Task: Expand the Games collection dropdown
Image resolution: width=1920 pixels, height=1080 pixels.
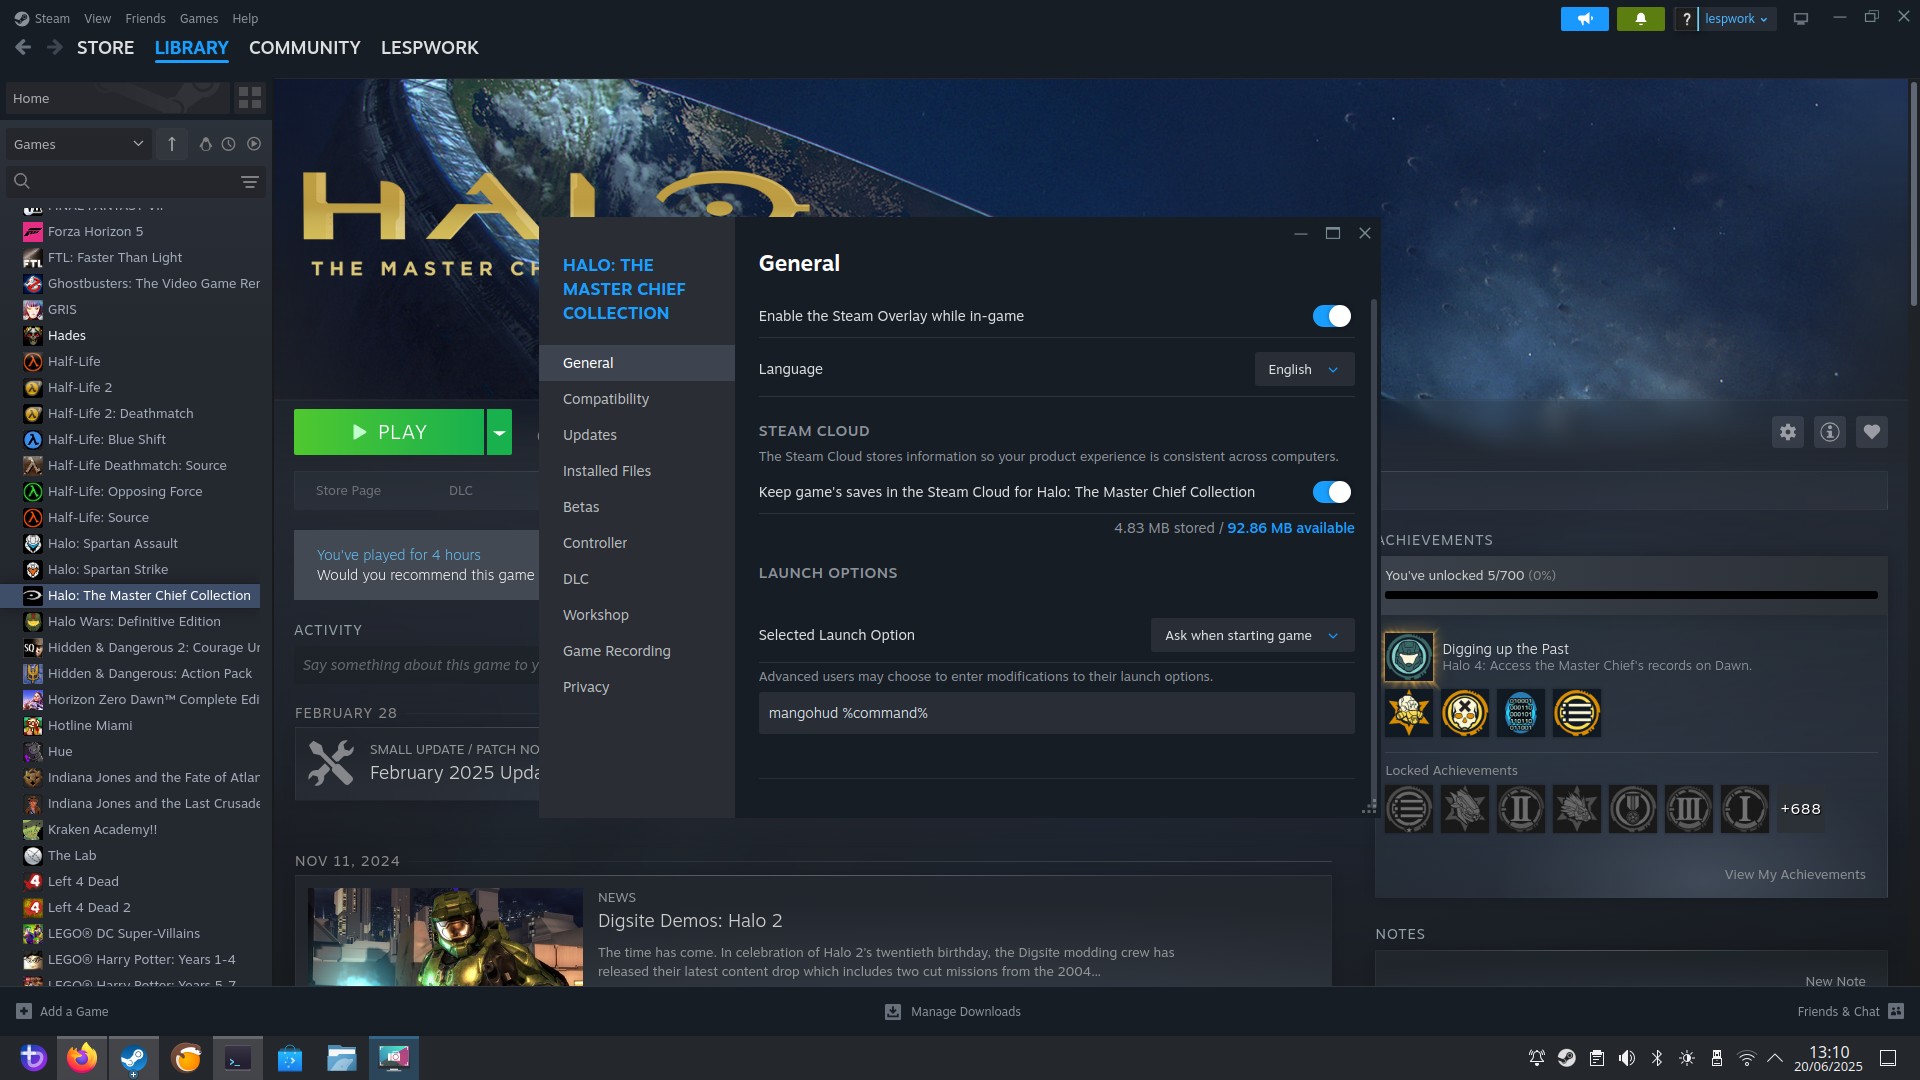Action: coord(79,144)
